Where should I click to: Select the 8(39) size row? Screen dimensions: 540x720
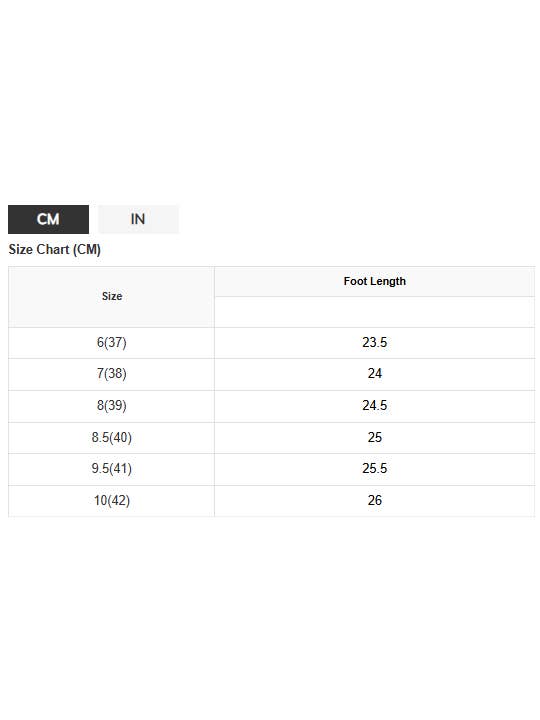pos(271,406)
